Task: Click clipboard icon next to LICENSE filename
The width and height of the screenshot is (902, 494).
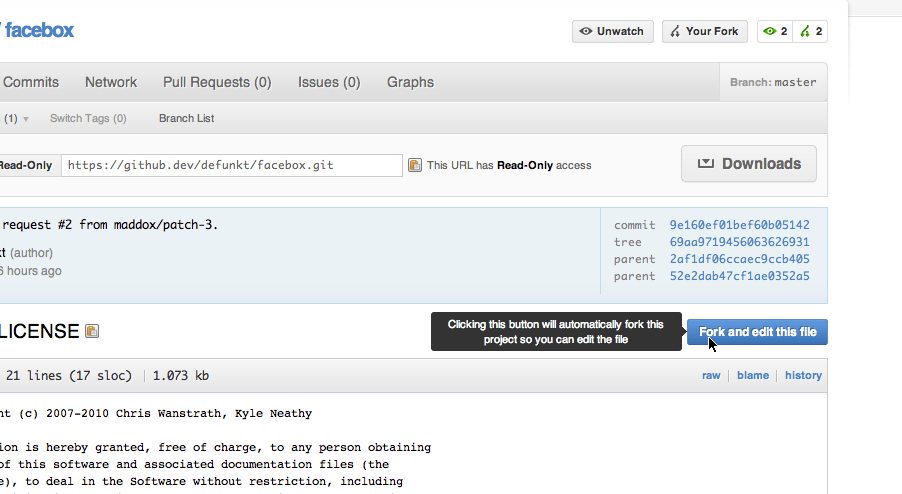Action: [x=92, y=331]
